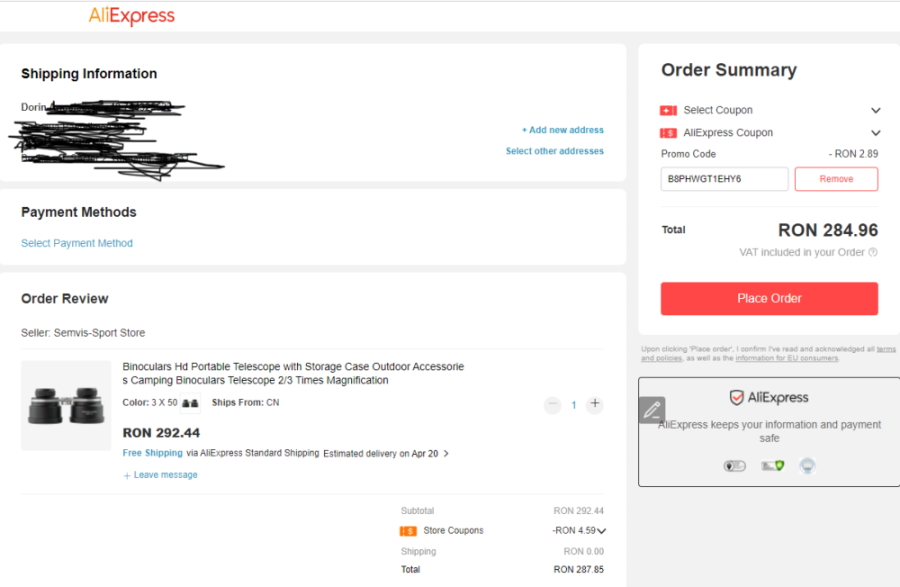The image size is (900, 587).
Task: Click the lightbulb icon in safety box
Action: click(808, 465)
